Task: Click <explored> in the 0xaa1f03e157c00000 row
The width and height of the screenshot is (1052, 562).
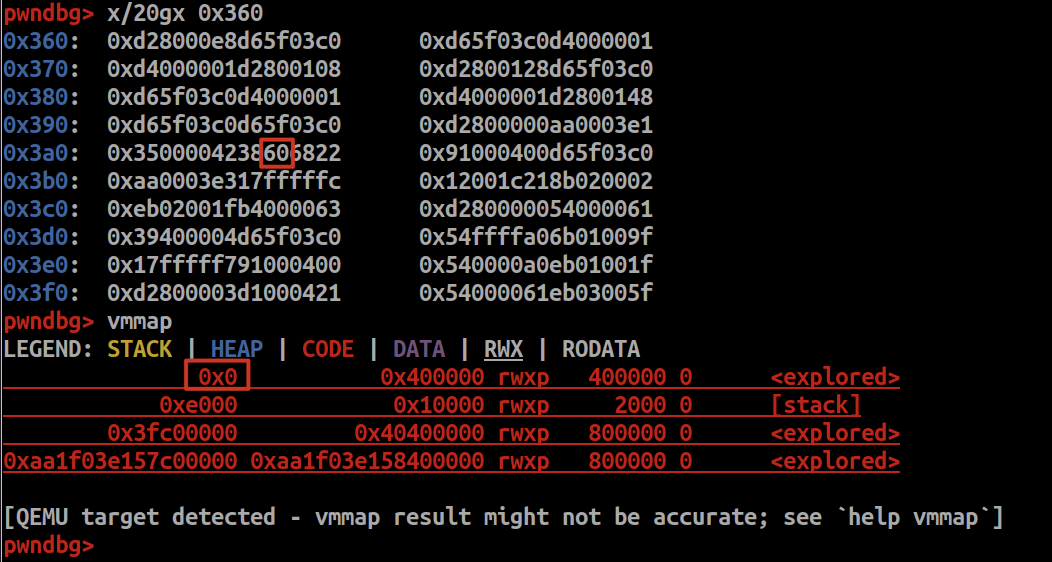Action: click(835, 461)
